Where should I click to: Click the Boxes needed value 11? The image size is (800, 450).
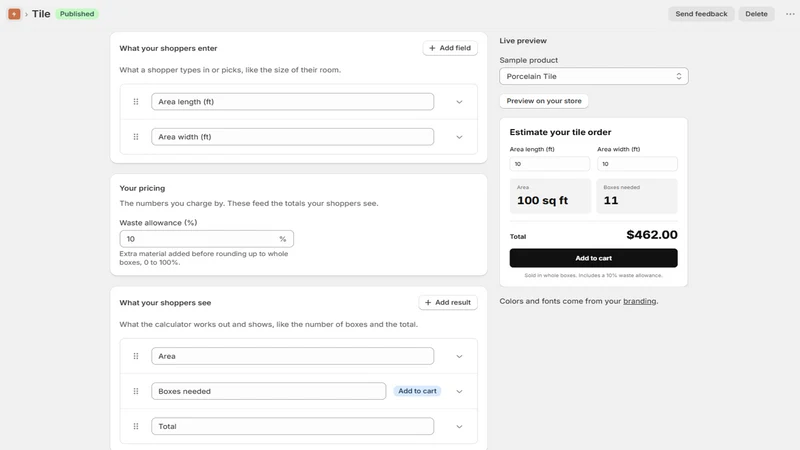click(x=611, y=201)
